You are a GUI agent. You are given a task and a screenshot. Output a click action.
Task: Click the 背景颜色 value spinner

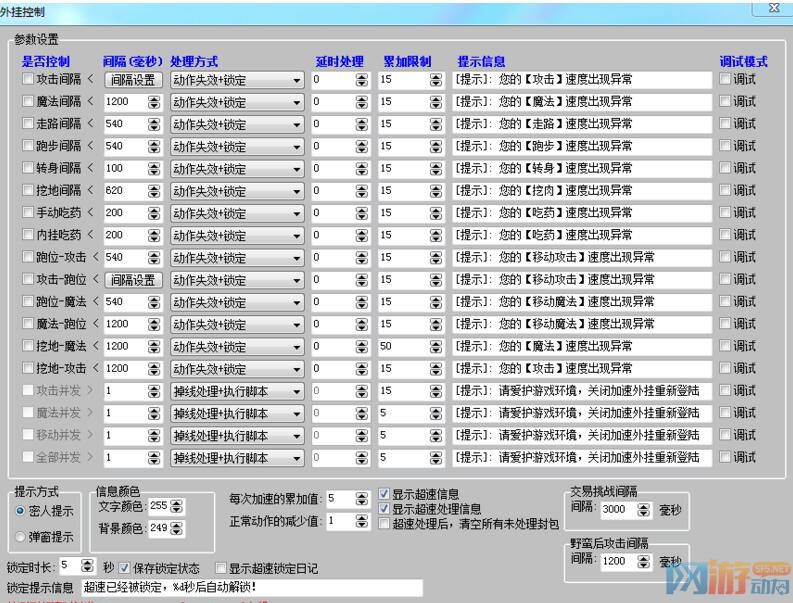[x=176, y=527]
